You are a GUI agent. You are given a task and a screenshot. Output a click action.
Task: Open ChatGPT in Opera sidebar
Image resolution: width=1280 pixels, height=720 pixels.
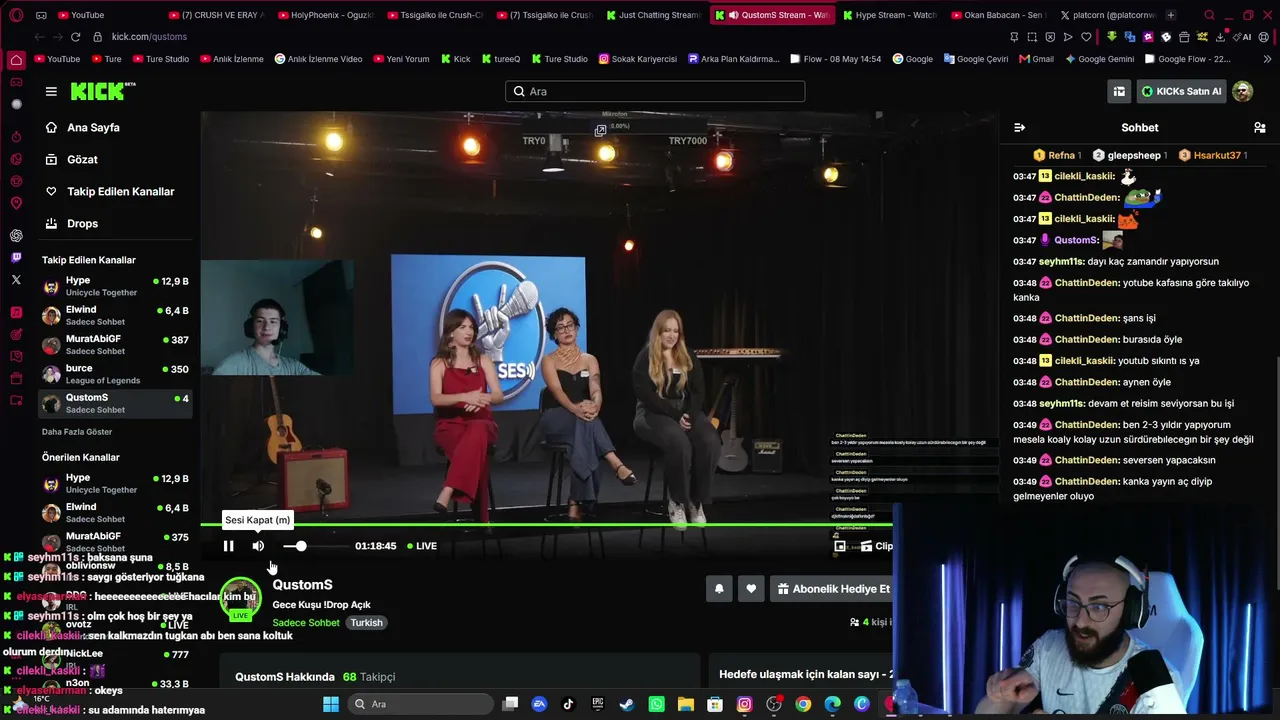tap(16, 236)
